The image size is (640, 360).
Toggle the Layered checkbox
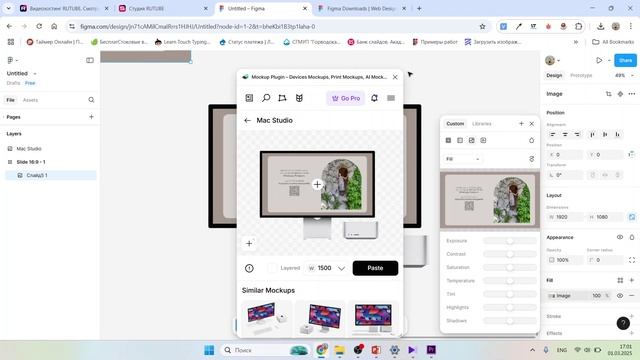[272, 268]
